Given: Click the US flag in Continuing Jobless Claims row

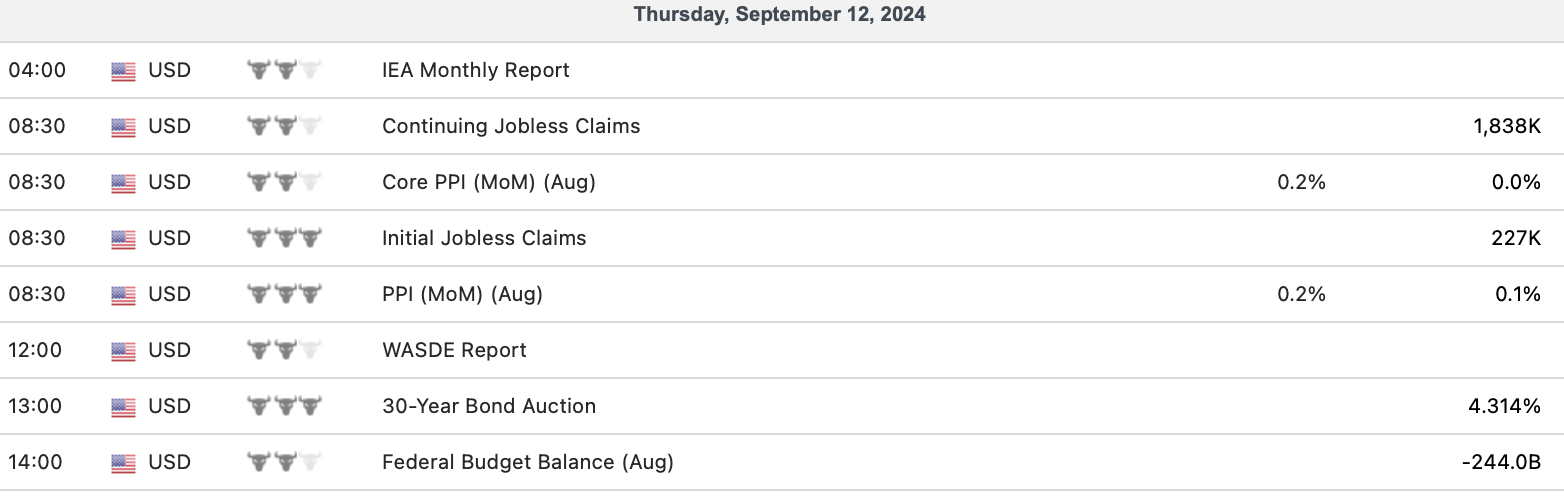Looking at the screenshot, I should pyautogui.click(x=123, y=127).
